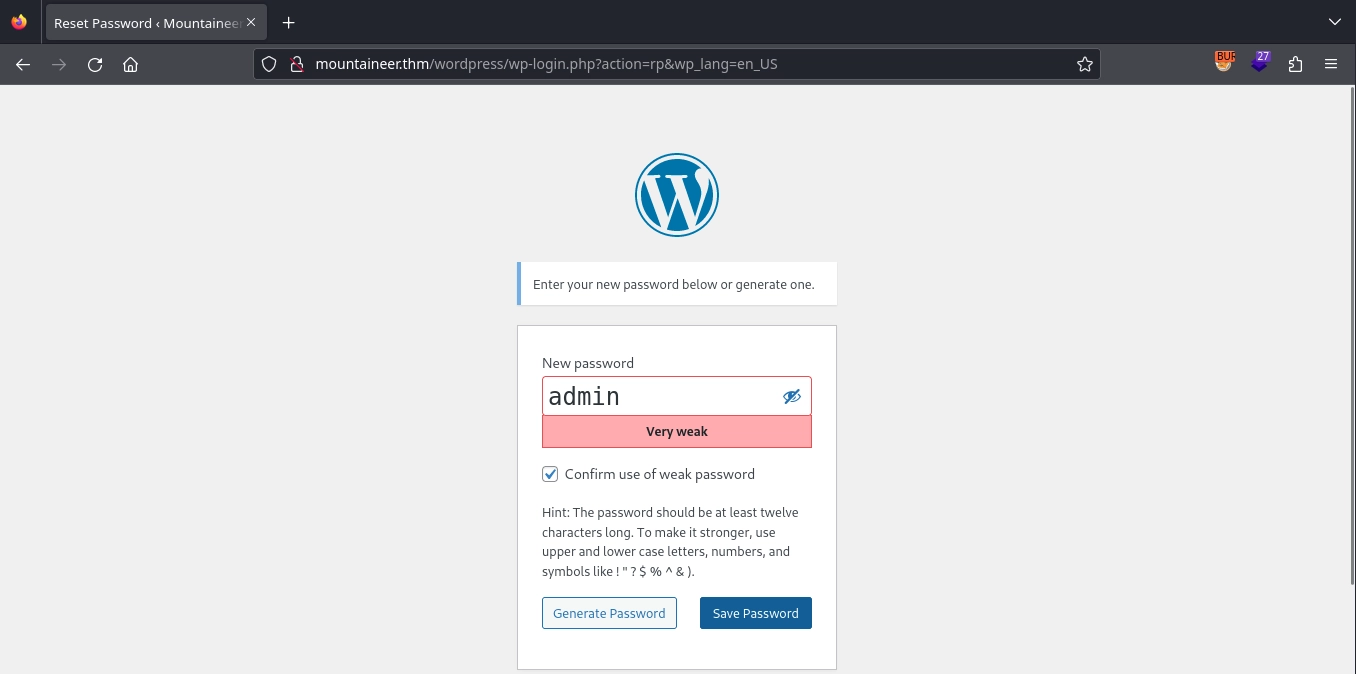Open new tab with plus button
This screenshot has height=674, width=1356.
point(288,22)
